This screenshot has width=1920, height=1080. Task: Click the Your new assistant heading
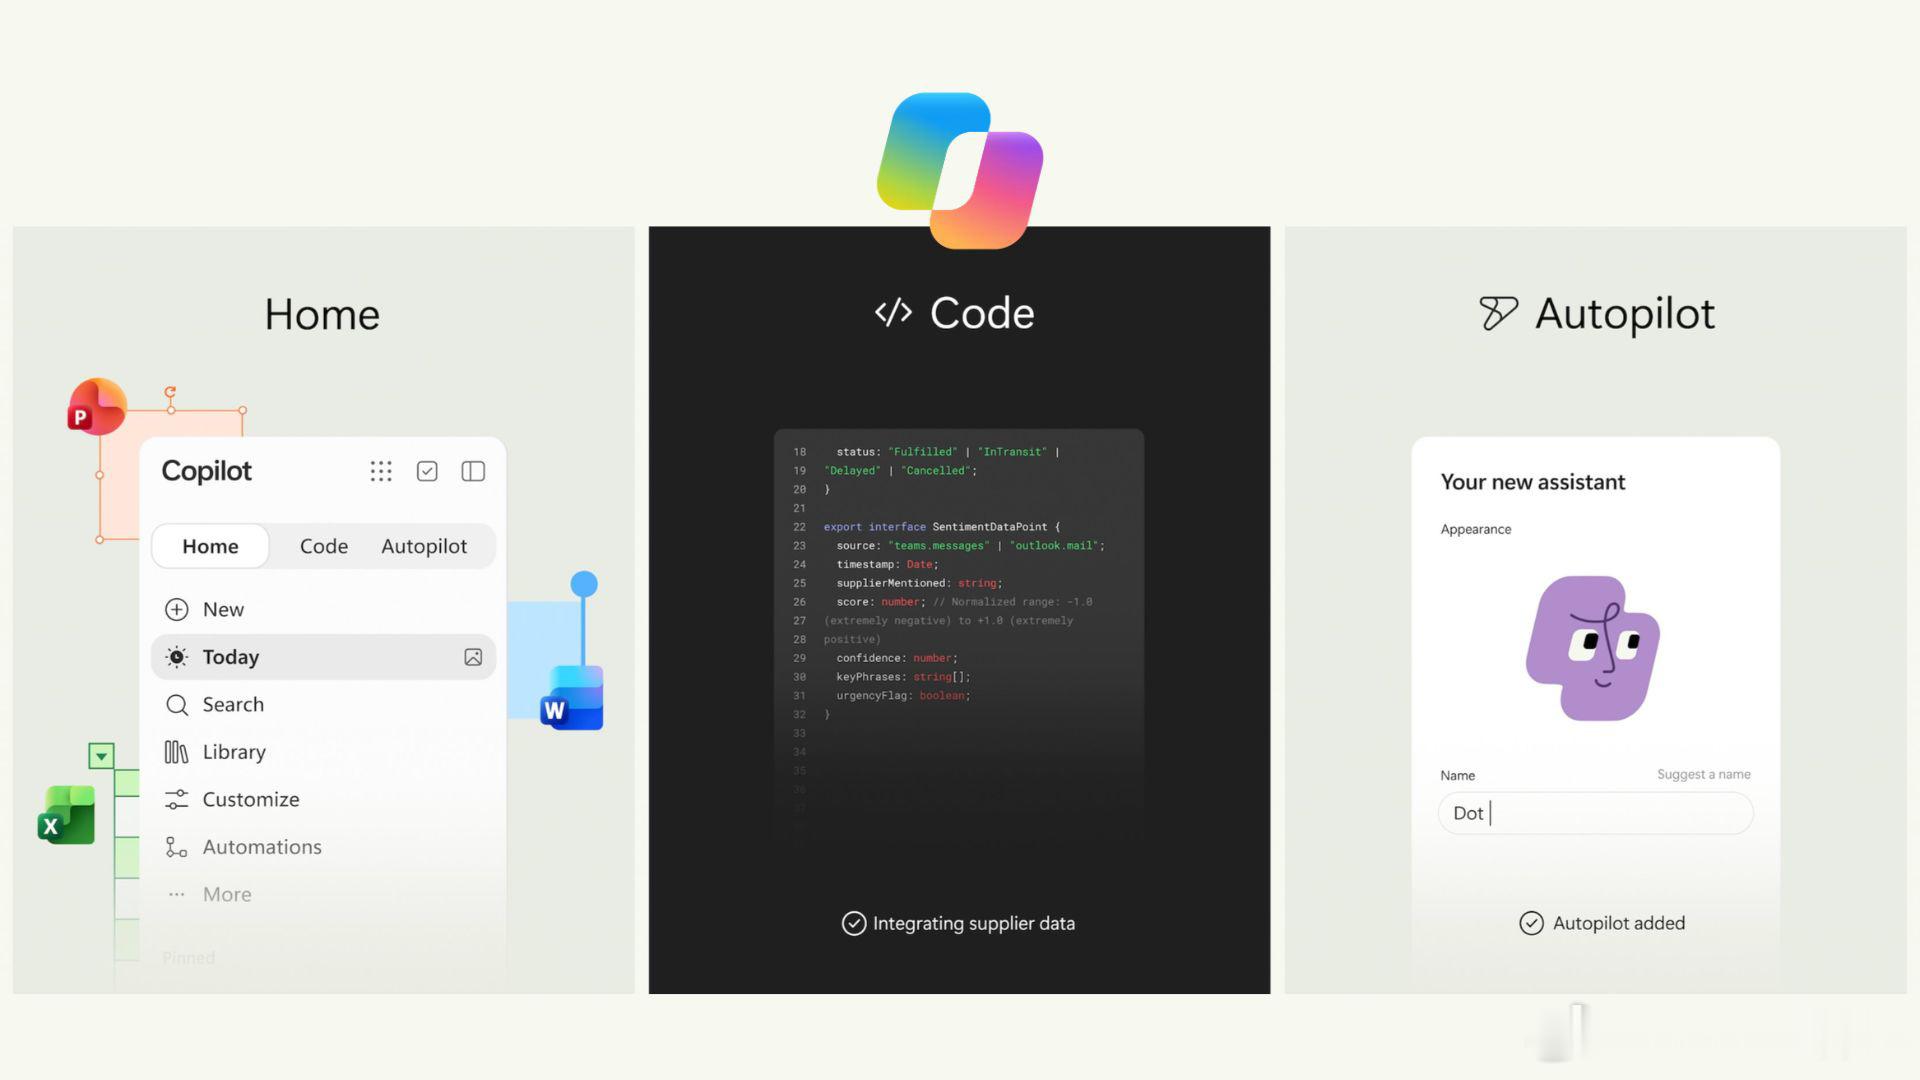tap(1532, 482)
